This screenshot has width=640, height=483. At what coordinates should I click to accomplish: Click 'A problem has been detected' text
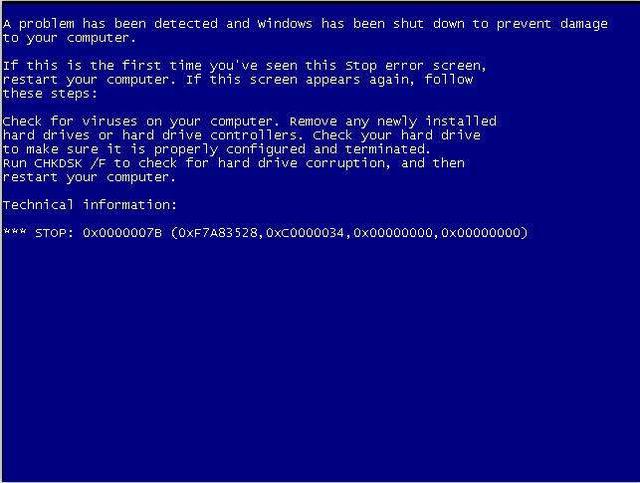(x=110, y=24)
